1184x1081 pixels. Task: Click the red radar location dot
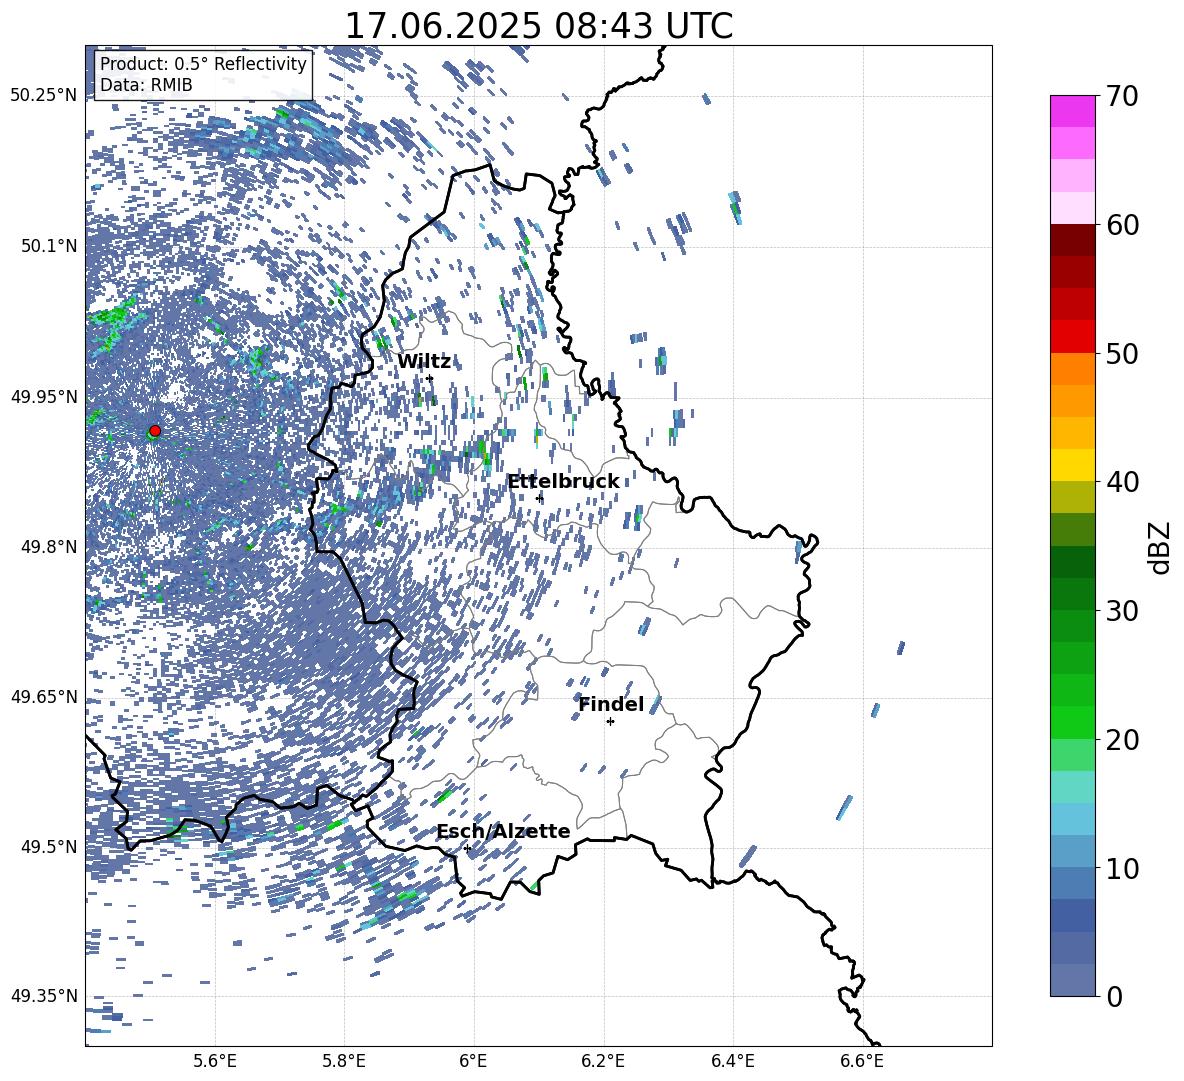tap(155, 431)
